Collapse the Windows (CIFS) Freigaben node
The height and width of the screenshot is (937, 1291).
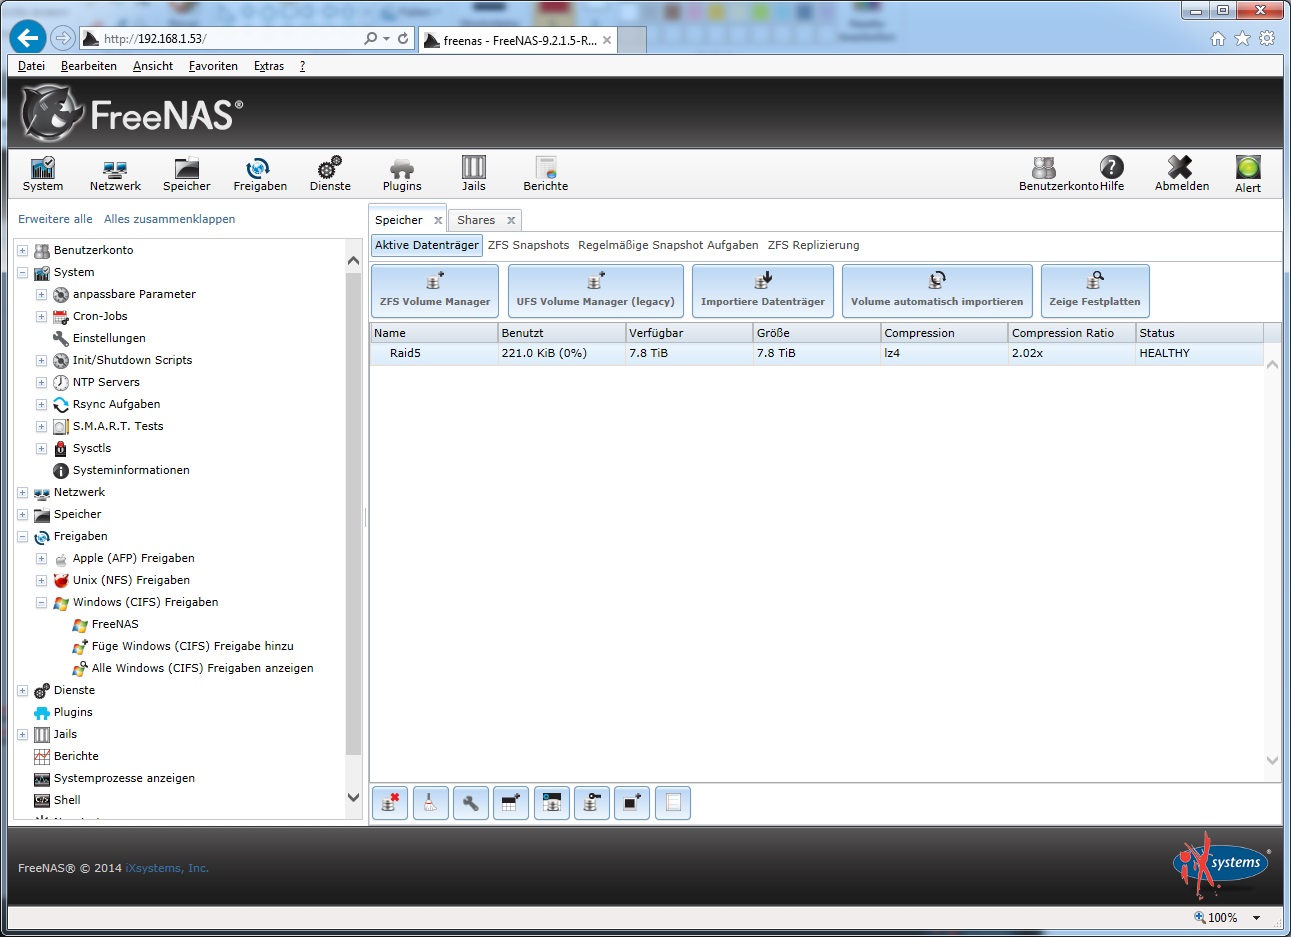coord(41,603)
